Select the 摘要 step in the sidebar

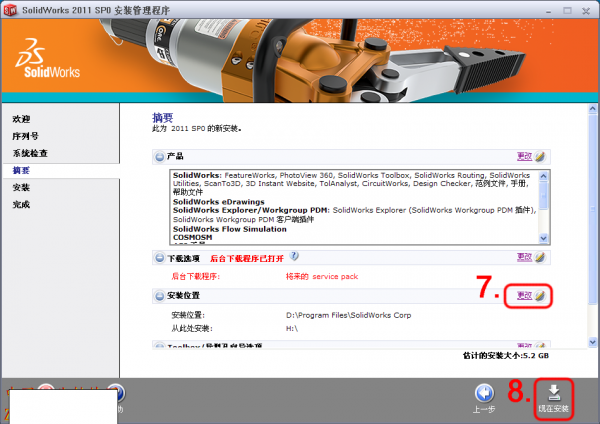pos(21,170)
